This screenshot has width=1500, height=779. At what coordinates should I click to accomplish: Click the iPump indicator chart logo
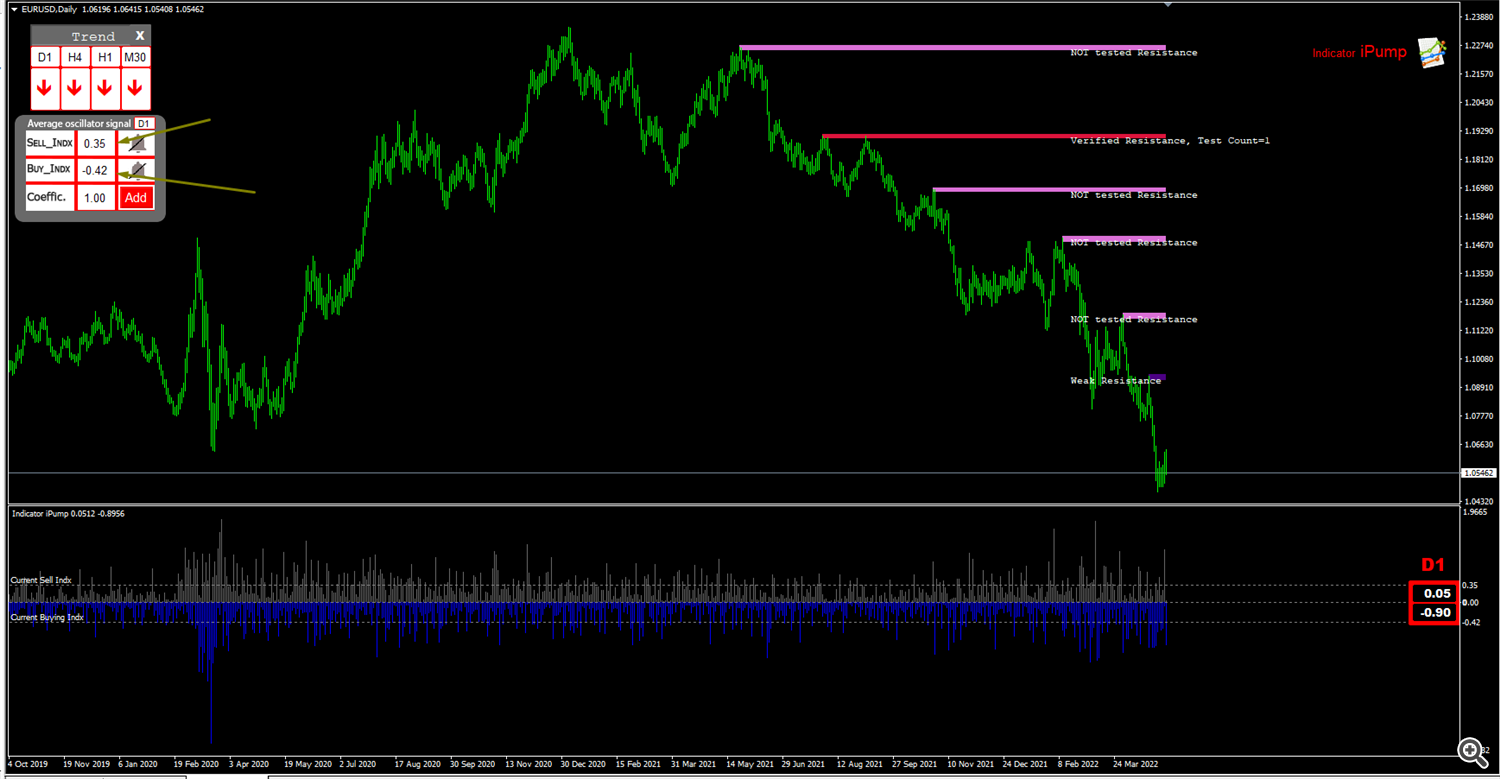(x=1432, y=53)
